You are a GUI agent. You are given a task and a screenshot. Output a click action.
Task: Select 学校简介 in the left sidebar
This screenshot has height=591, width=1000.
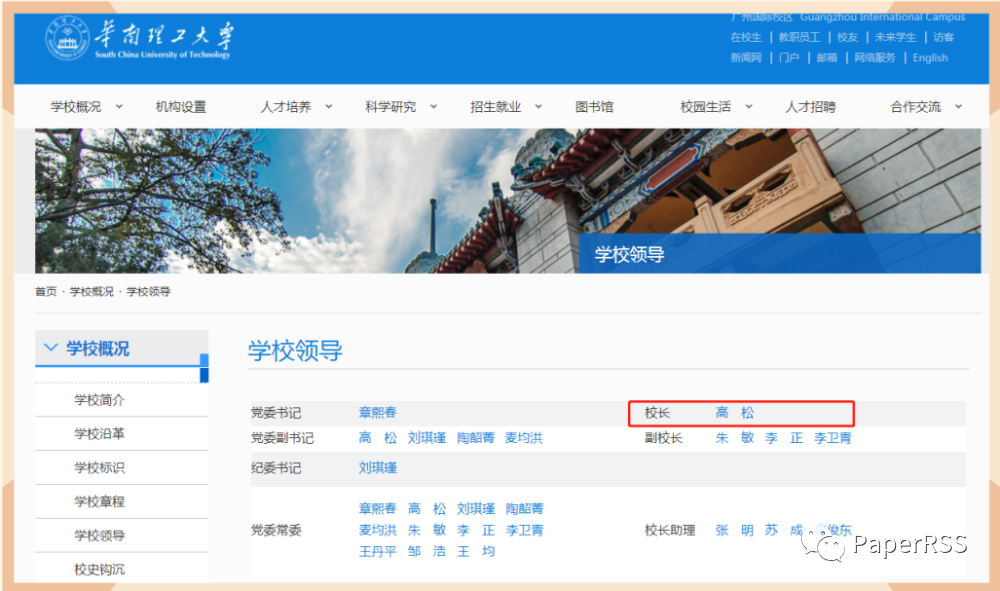click(x=99, y=400)
